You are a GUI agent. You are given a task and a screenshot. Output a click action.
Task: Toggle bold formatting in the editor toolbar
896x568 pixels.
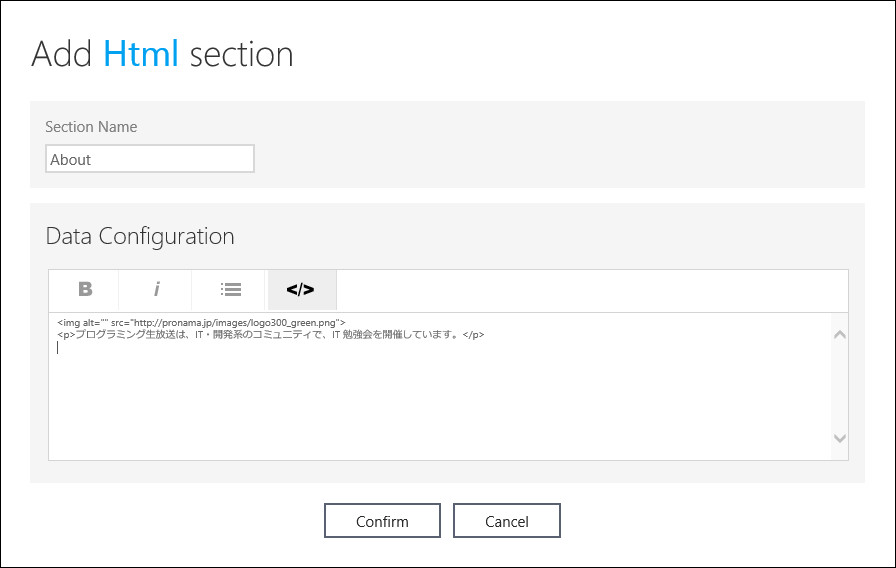tap(85, 290)
